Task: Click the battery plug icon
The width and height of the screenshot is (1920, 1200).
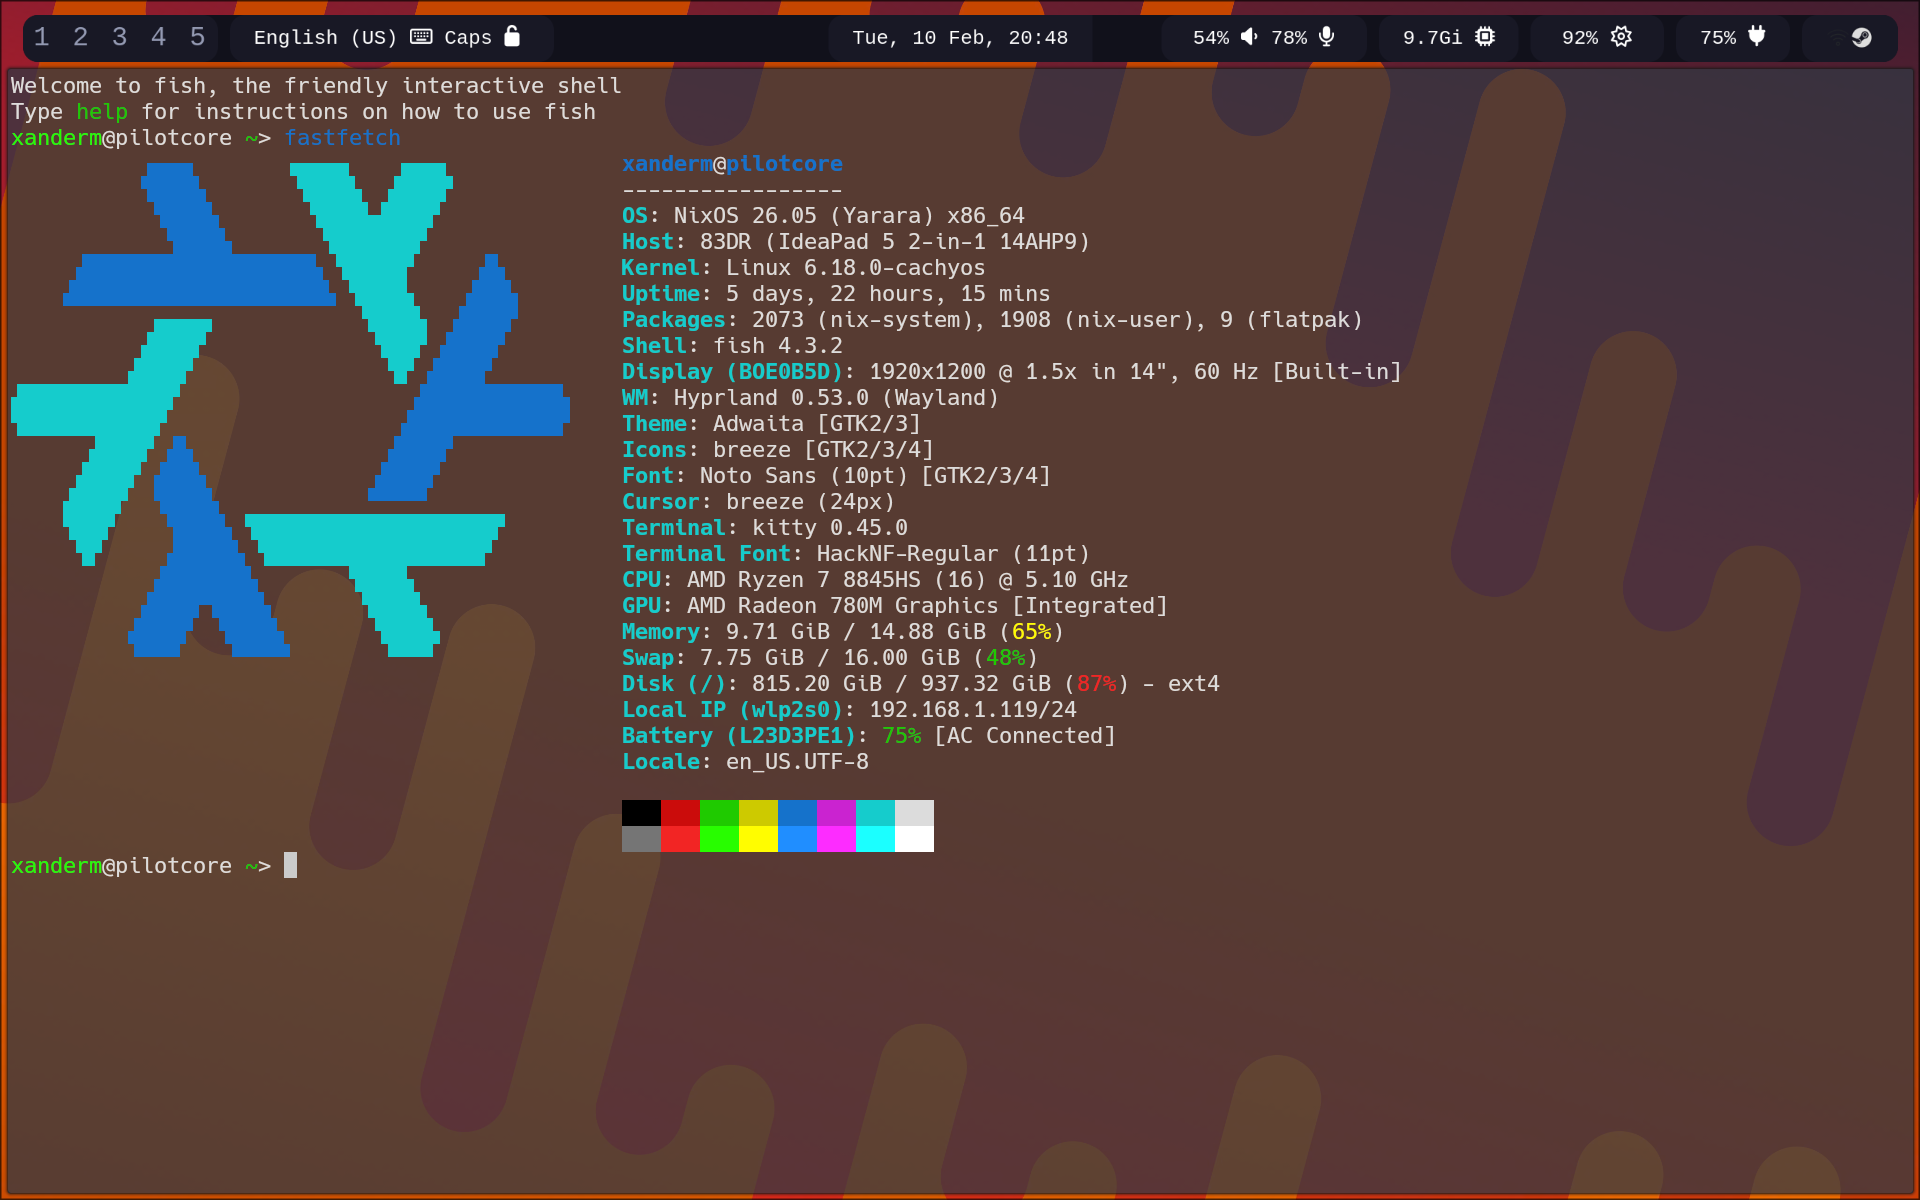Action: 1756,37
